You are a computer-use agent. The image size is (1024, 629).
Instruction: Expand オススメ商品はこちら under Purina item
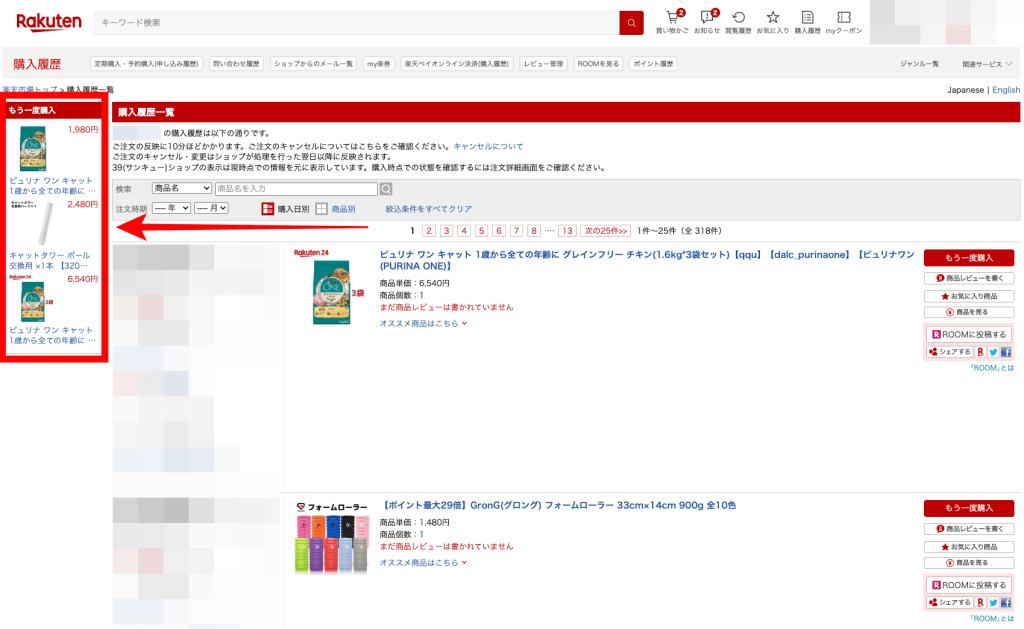[x=423, y=323]
